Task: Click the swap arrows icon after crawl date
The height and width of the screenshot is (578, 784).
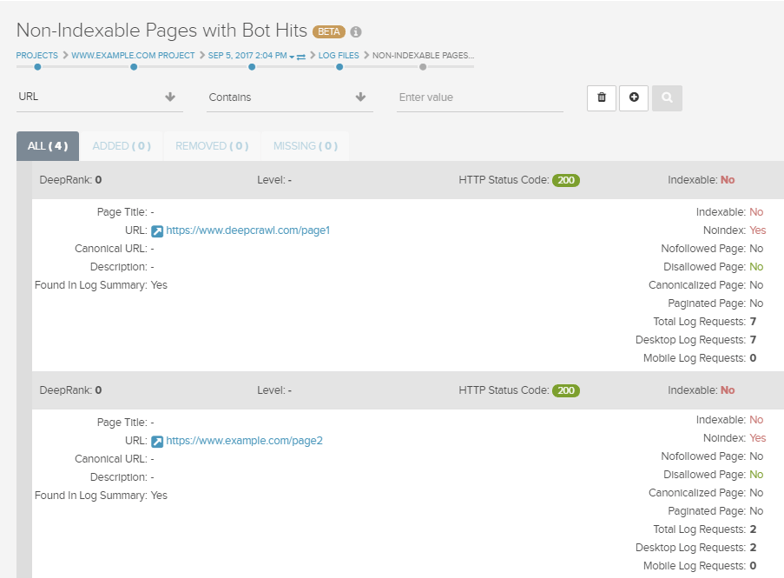Action: click(301, 56)
